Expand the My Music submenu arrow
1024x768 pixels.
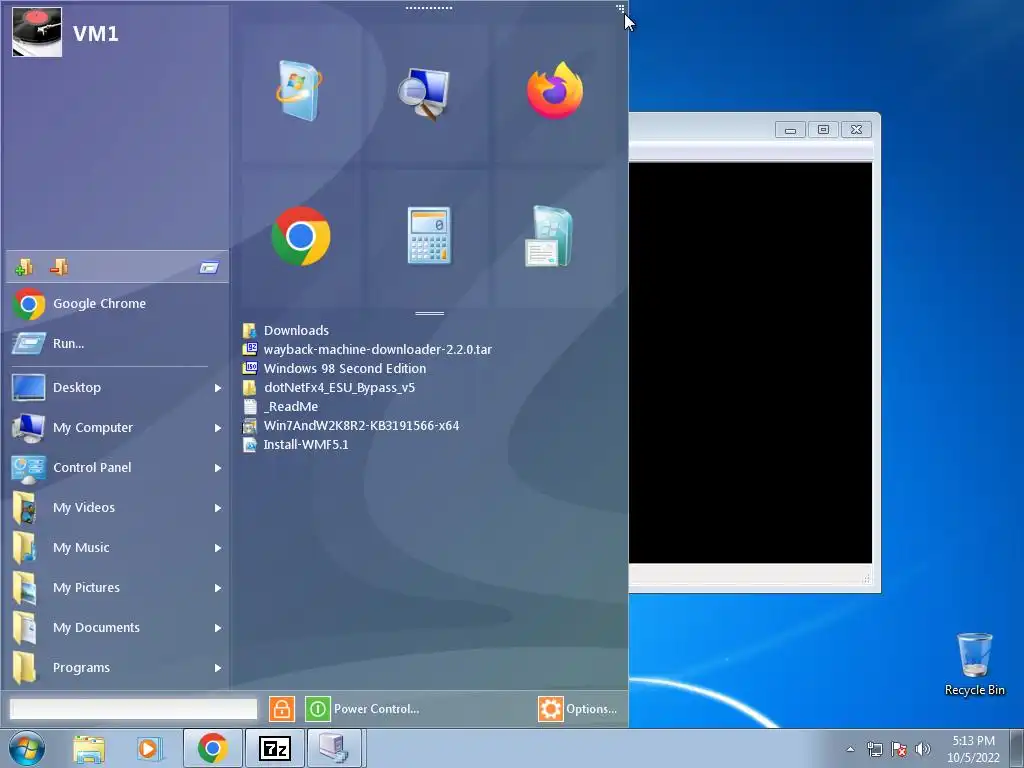coord(218,548)
